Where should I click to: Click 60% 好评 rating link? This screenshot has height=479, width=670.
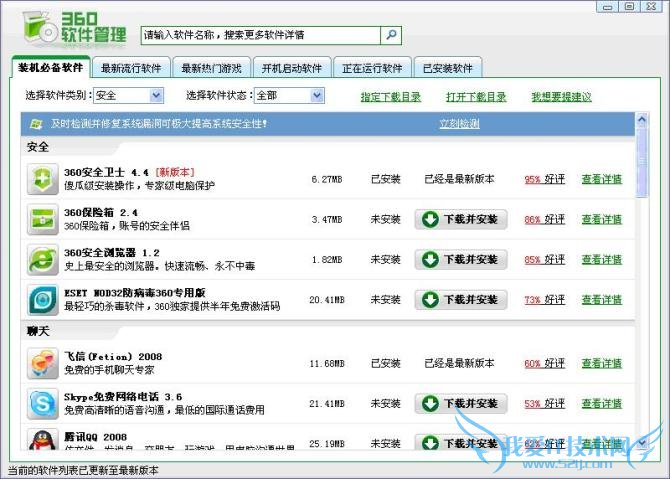[545, 363]
